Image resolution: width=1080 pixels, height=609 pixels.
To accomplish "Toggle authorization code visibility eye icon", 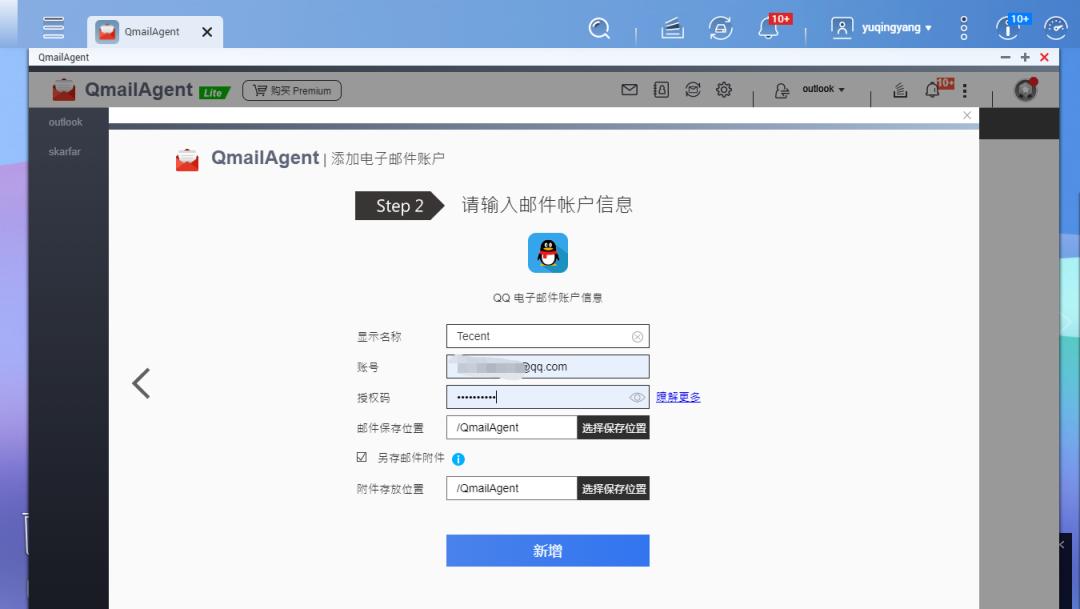I will coord(637,397).
